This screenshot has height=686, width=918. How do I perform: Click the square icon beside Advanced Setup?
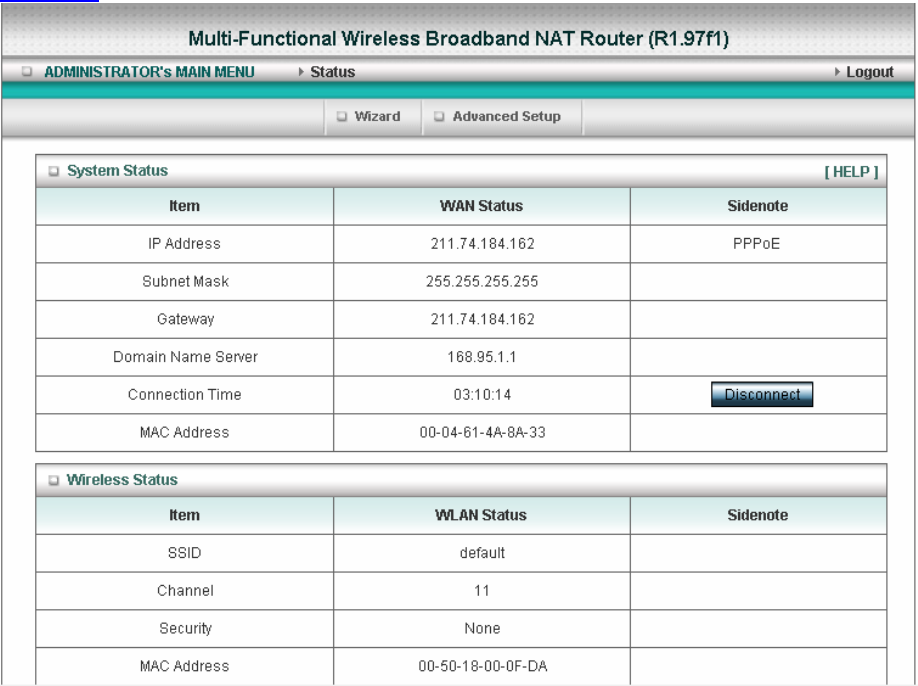pos(439,116)
